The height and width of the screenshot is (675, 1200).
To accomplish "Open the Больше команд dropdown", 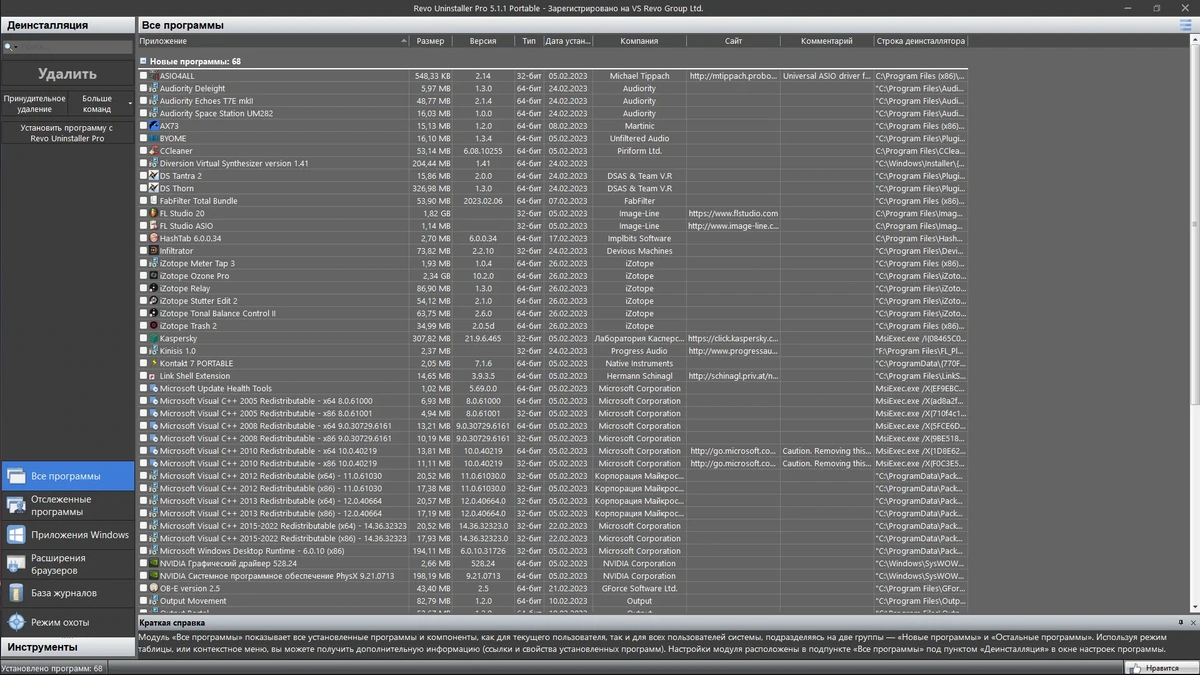I will click(102, 104).
